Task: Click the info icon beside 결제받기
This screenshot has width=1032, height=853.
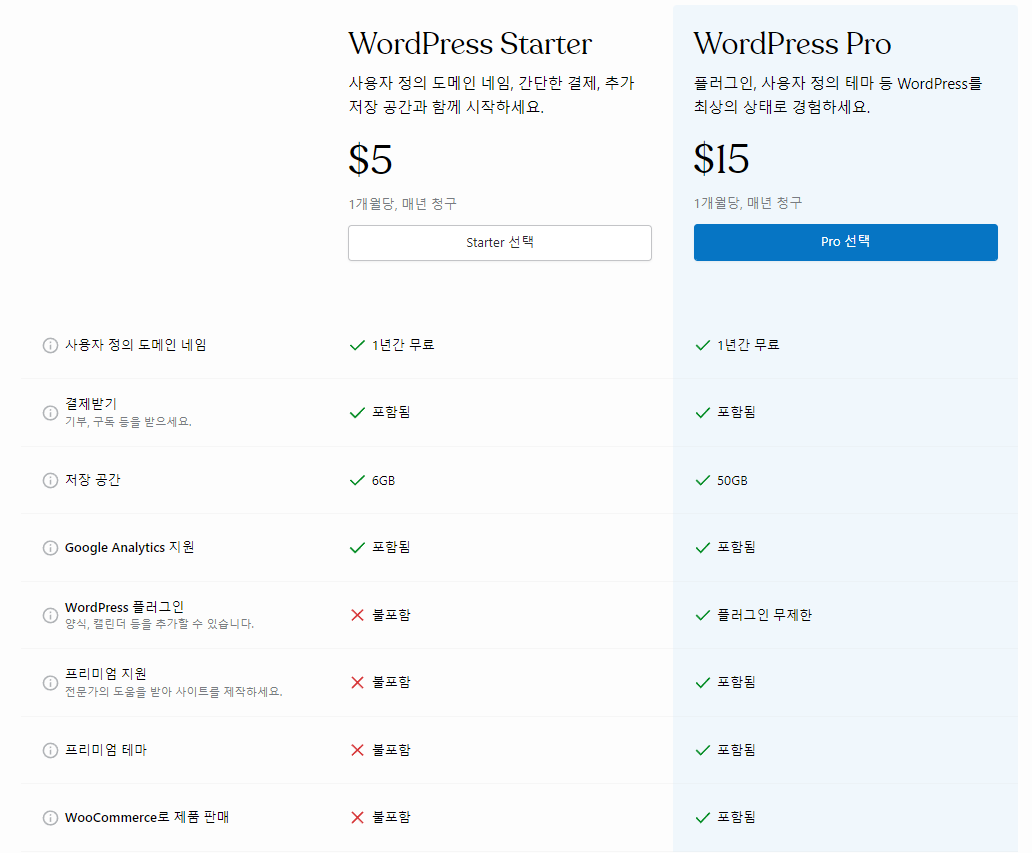Action: point(50,413)
